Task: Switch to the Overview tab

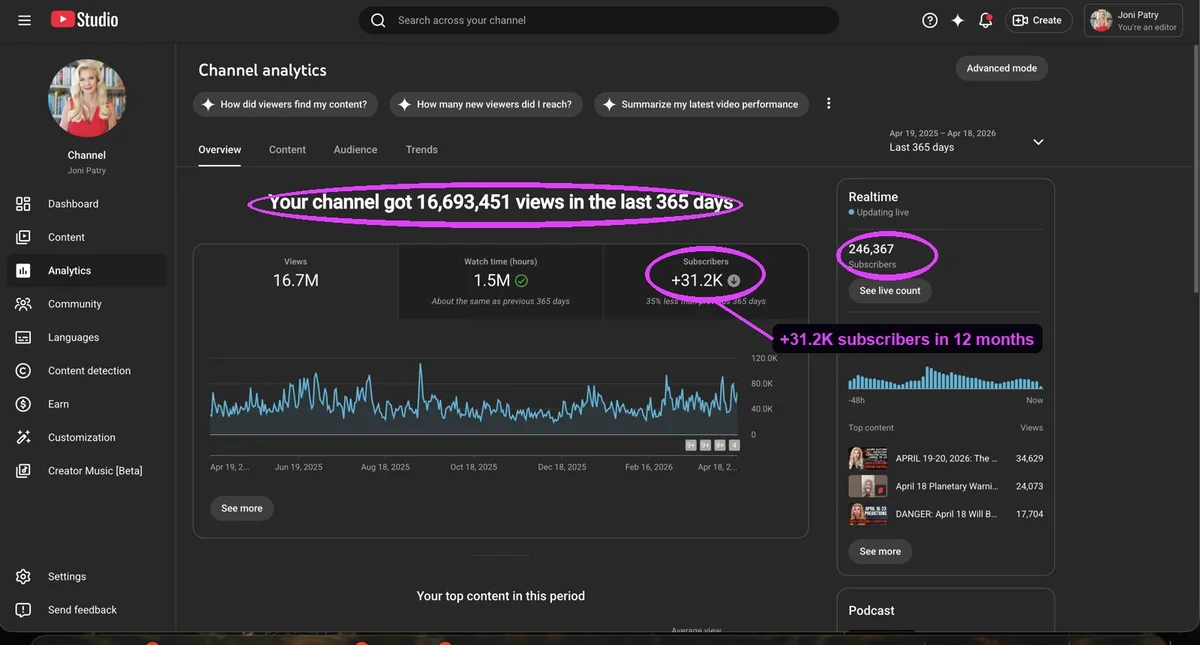Action: pos(219,150)
